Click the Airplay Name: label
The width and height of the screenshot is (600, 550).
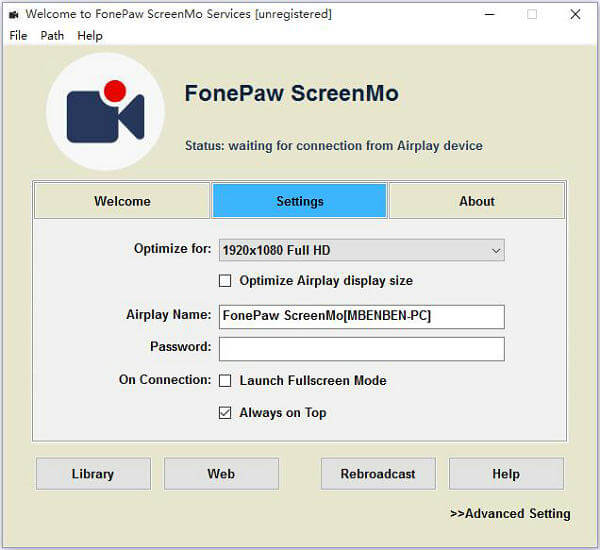click(168, 315)
